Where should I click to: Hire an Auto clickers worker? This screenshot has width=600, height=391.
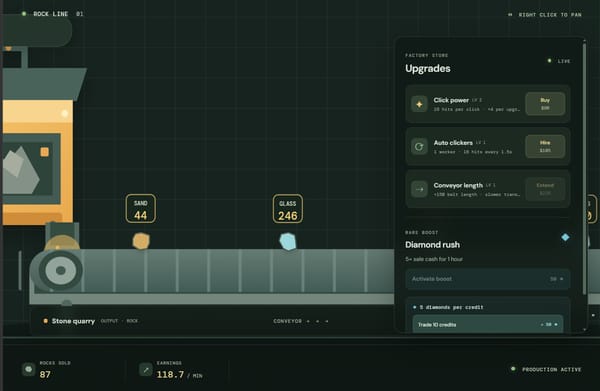(x=545, y=146)
